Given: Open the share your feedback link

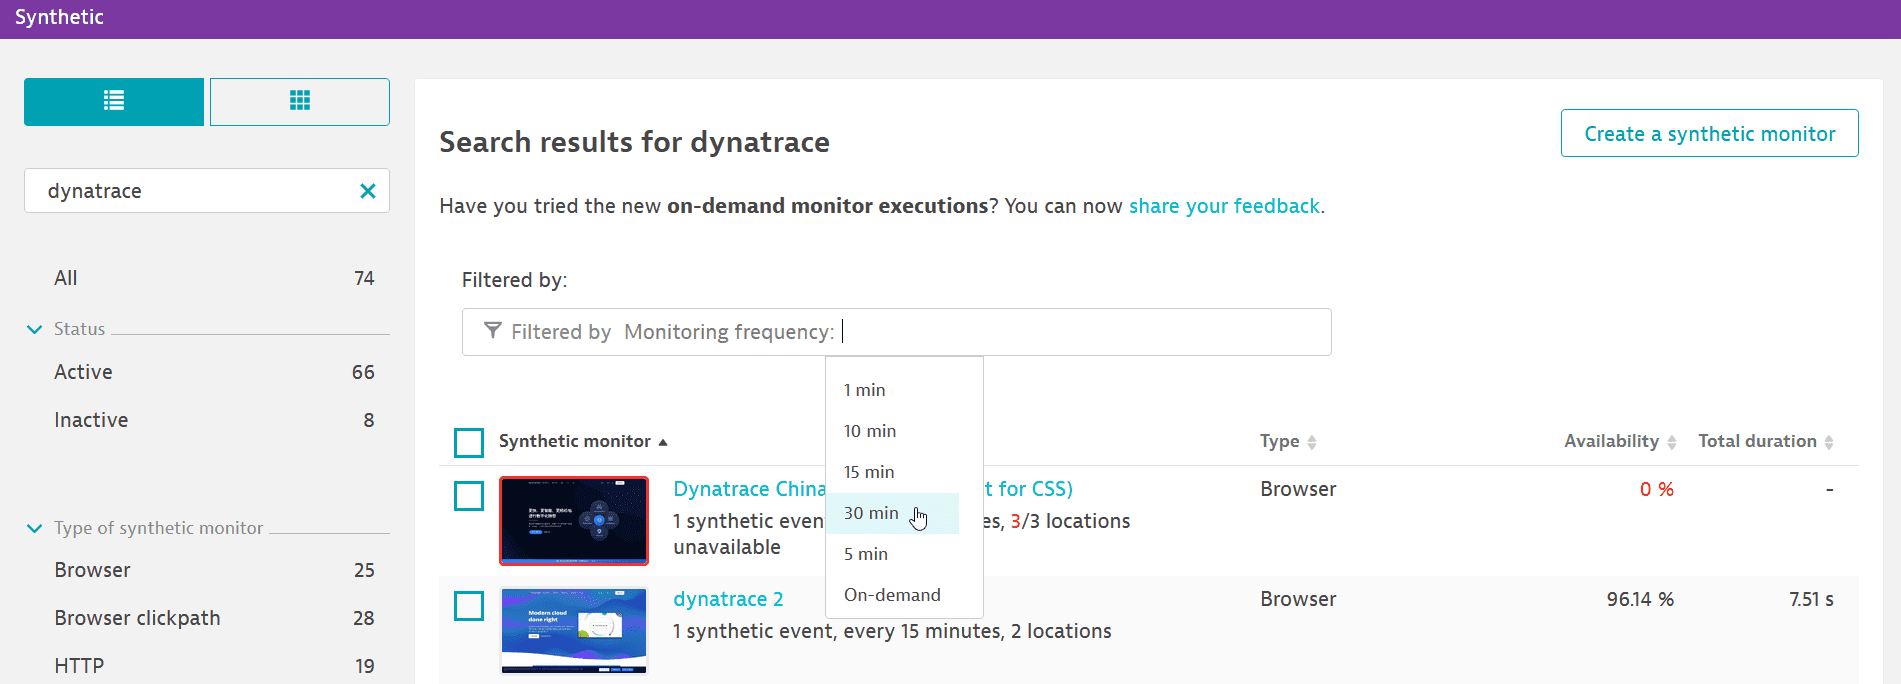Looking at the screenshot, I should (1224, 206).
